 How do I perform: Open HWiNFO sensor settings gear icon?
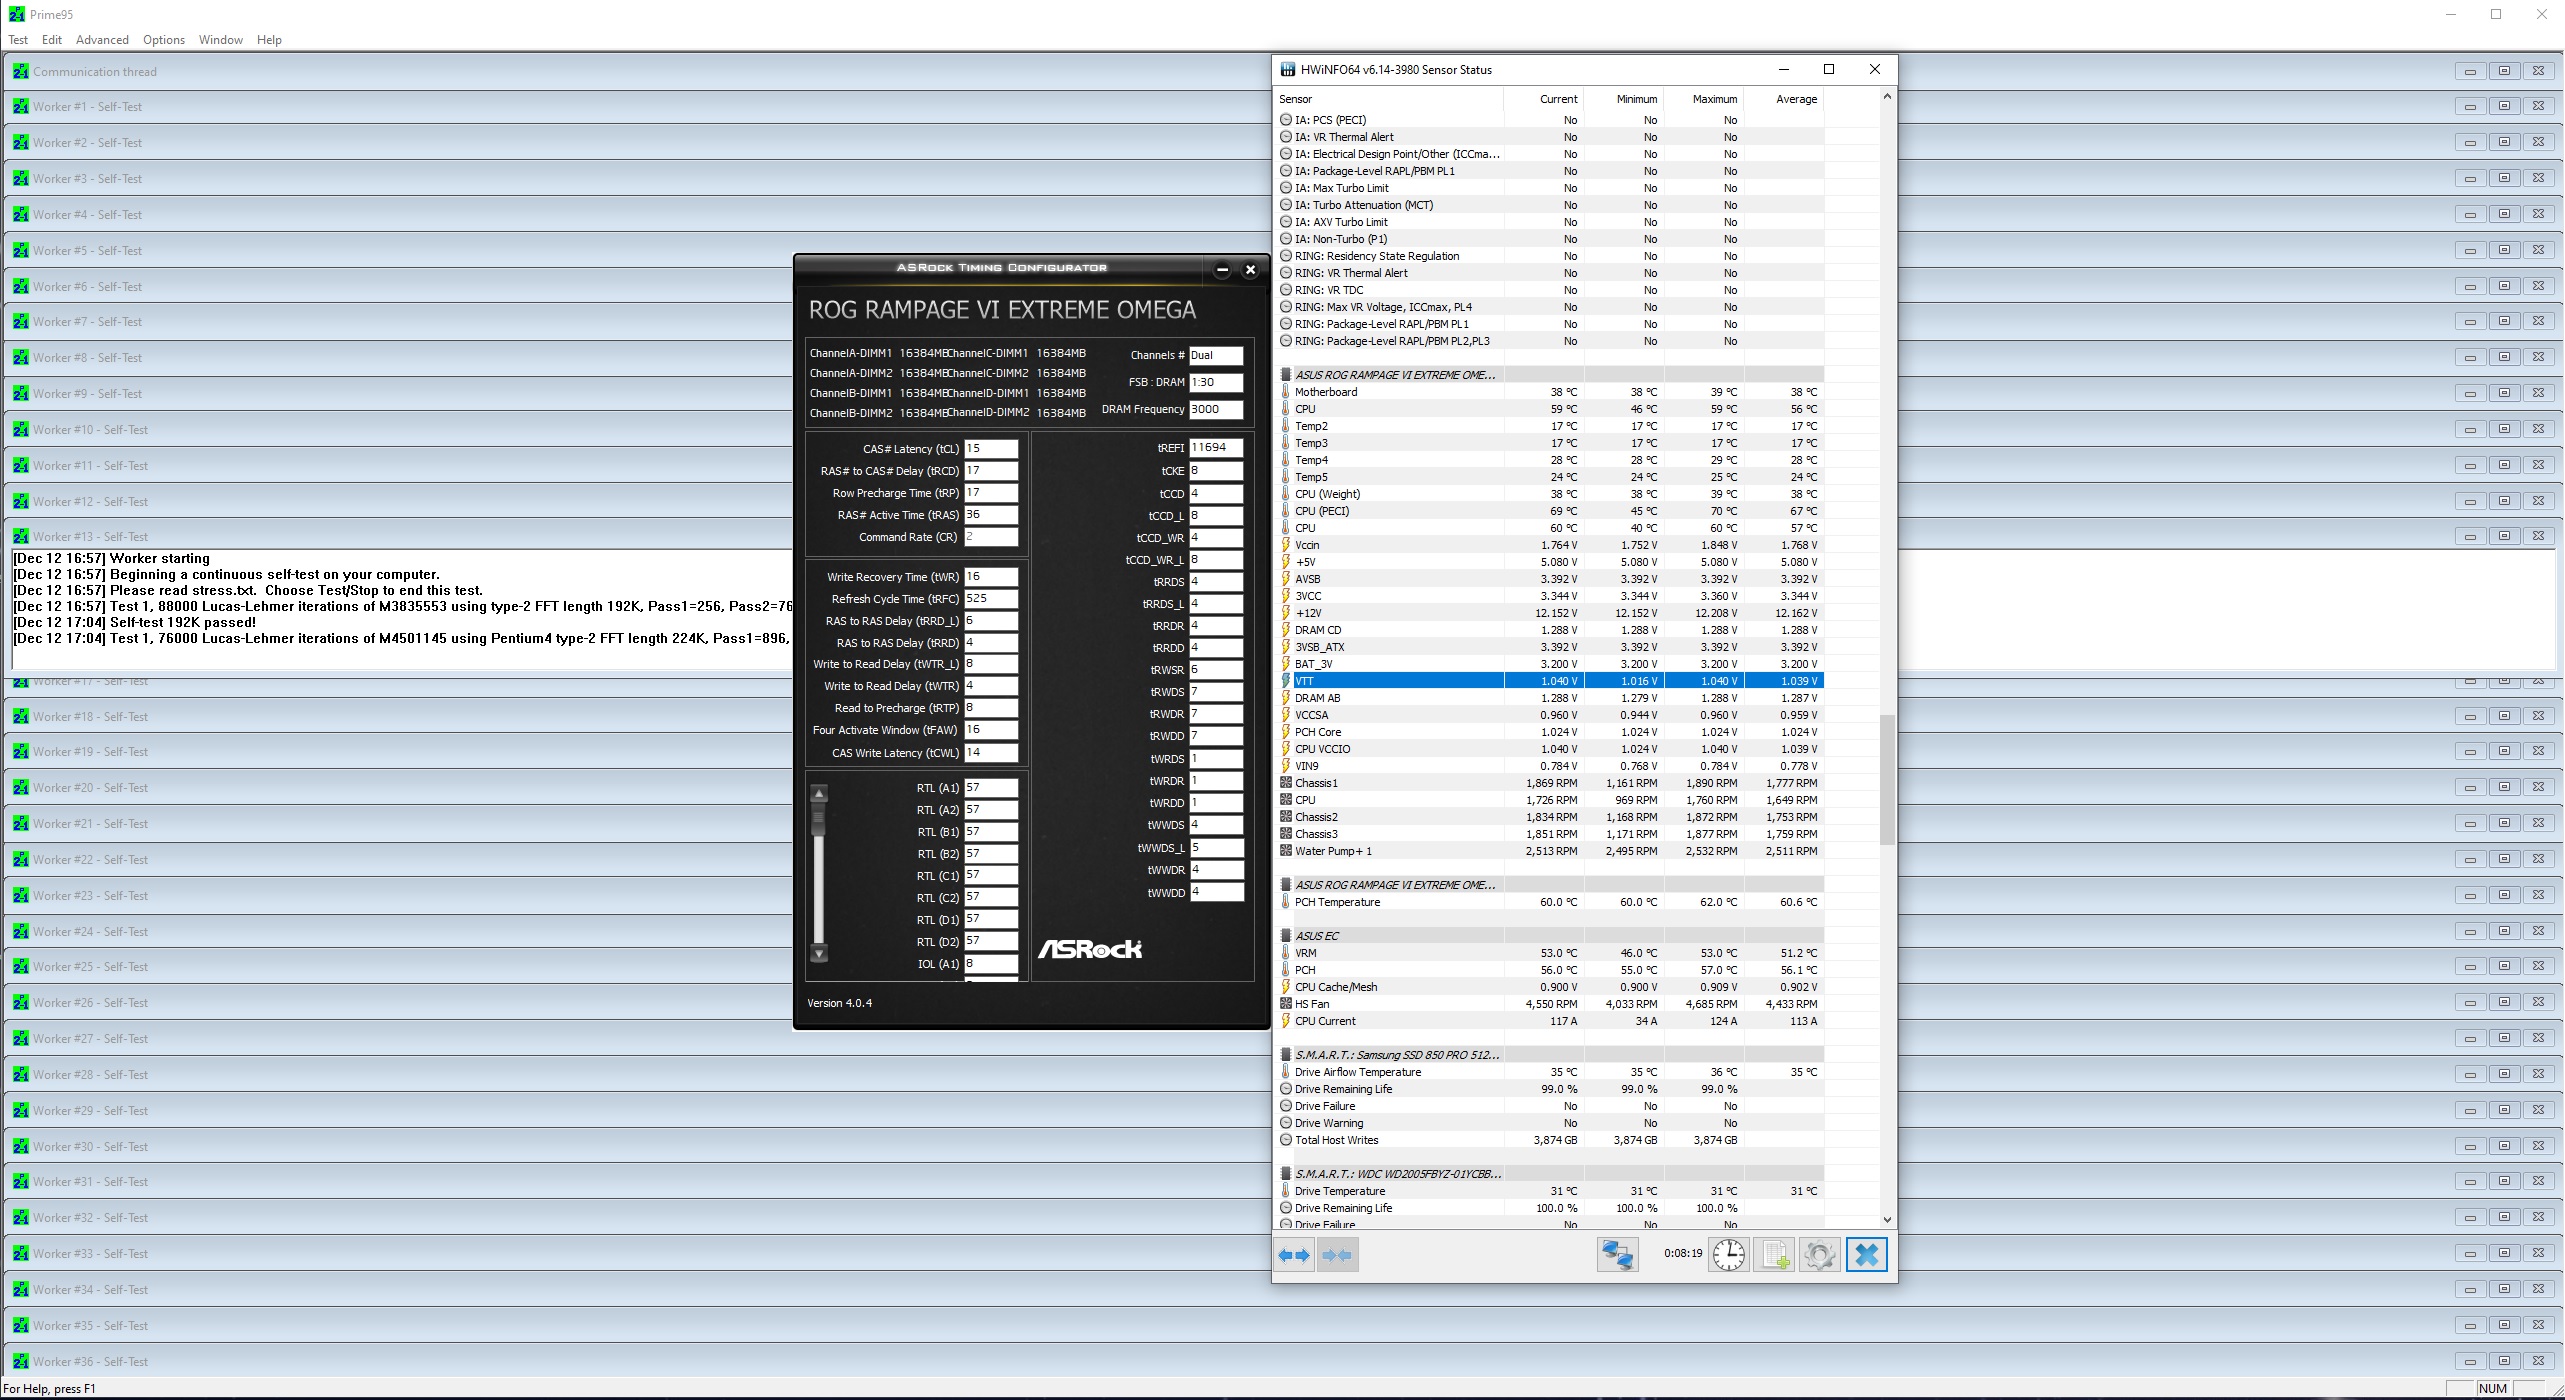[1820, 1255]
